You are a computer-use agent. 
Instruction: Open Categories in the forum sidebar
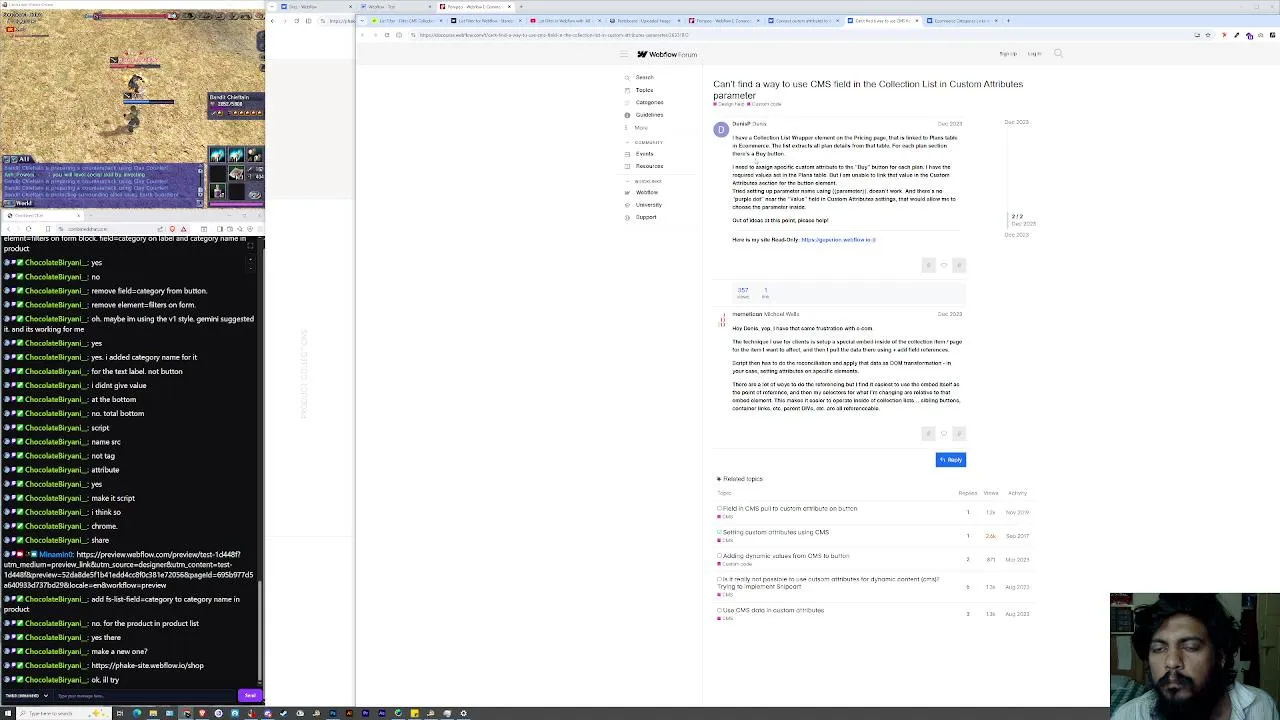tap(648, 102)
